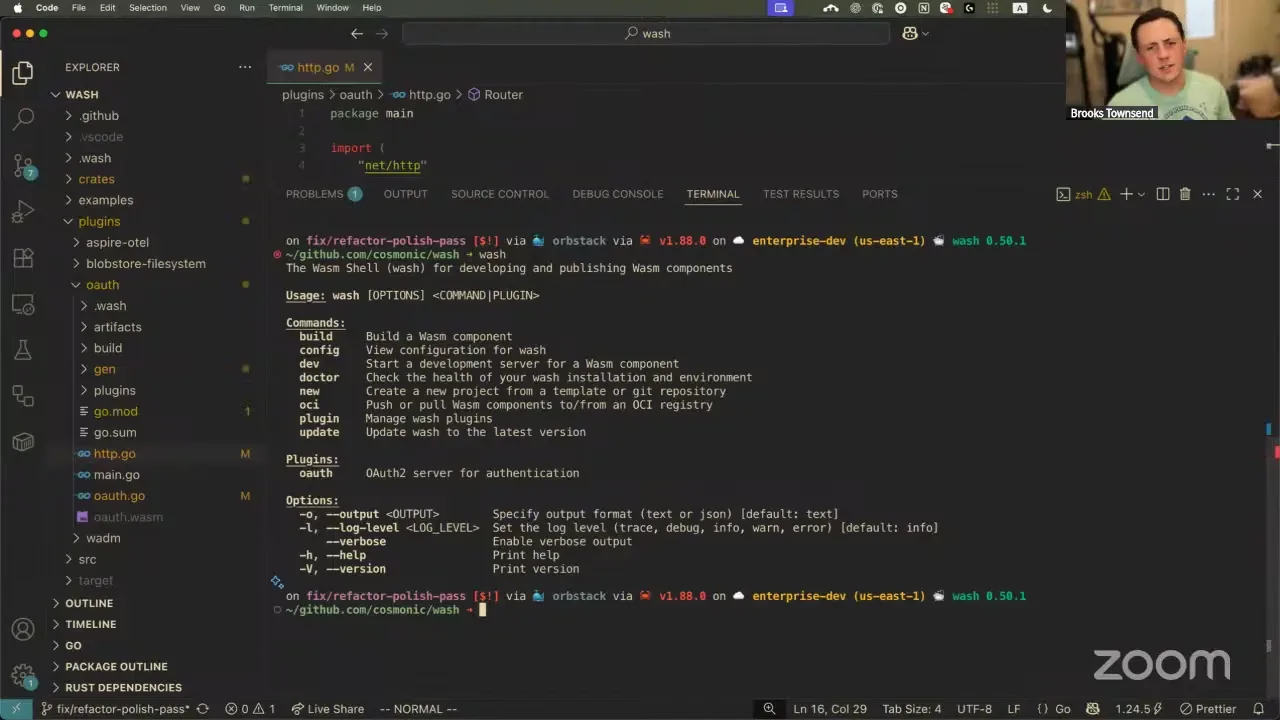Switch to the DEBUG CONSOLE tab

[x=618, y=194]
